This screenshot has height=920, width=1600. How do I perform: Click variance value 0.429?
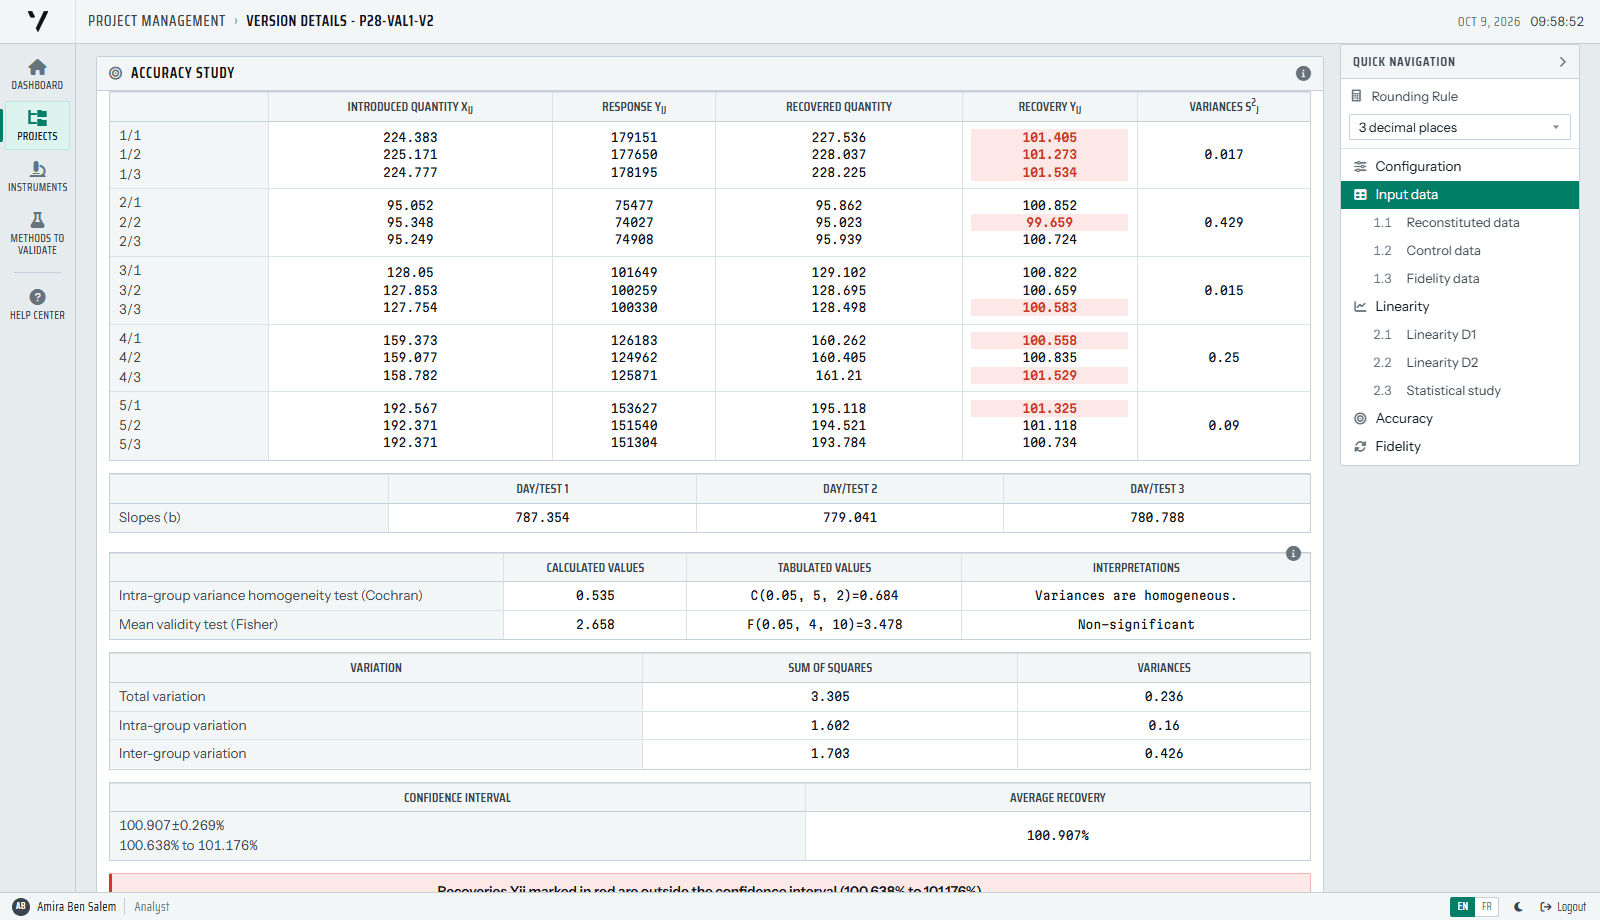point(1223,222)
